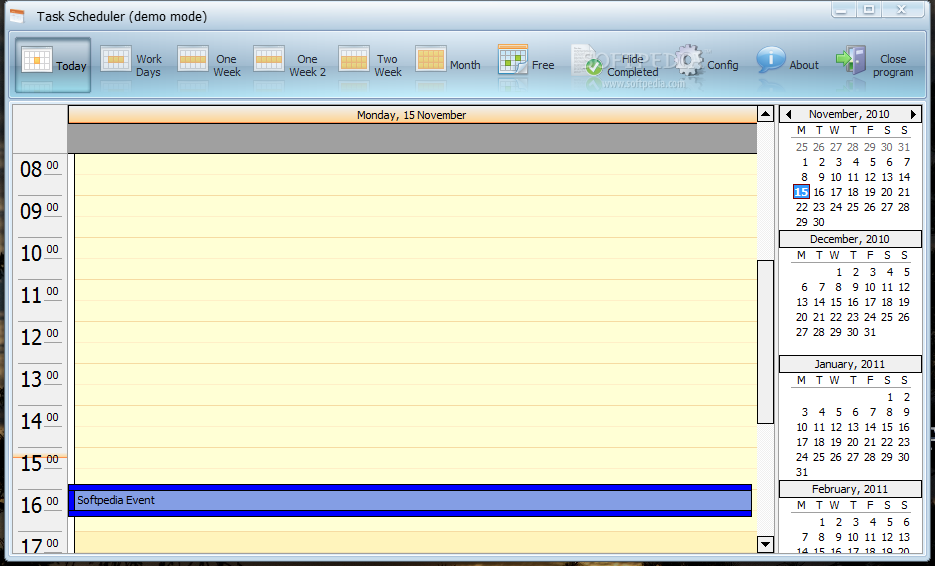935x566 pixels.
Task: Show the One Week view
Action: click(x=209, y=65)
